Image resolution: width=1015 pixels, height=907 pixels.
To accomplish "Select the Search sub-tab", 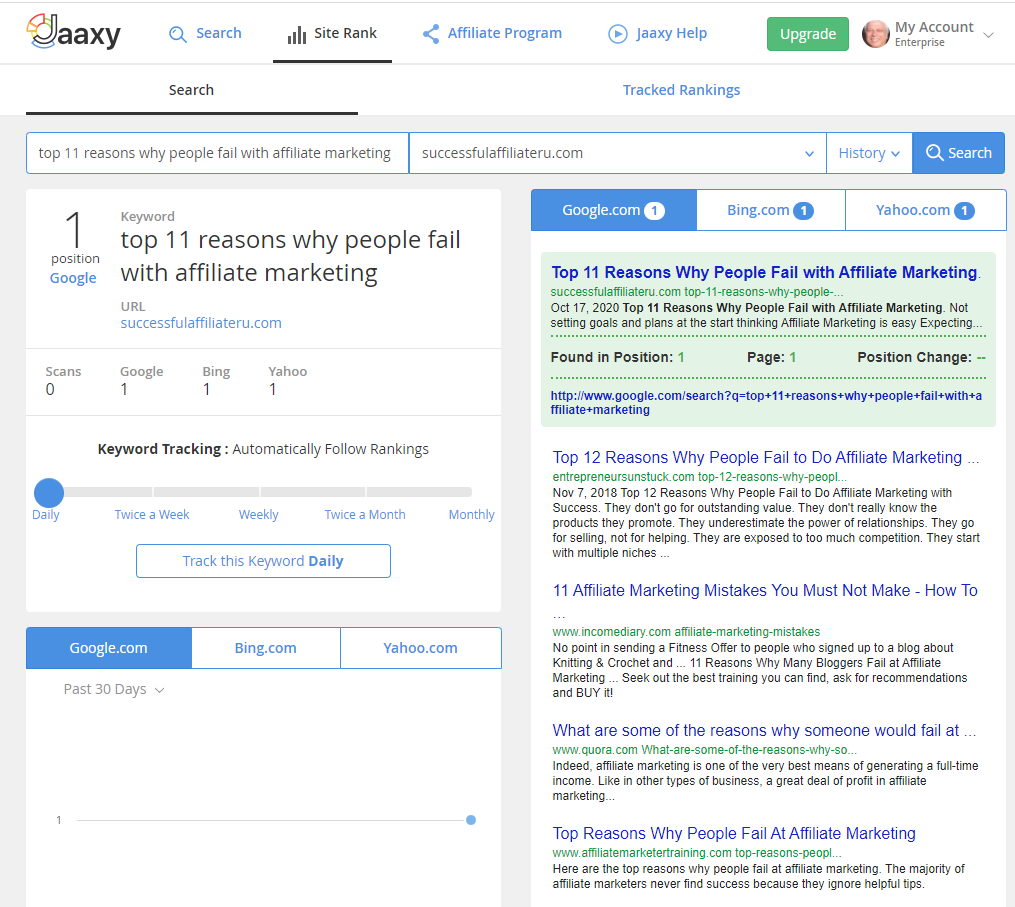I will 191,90.
